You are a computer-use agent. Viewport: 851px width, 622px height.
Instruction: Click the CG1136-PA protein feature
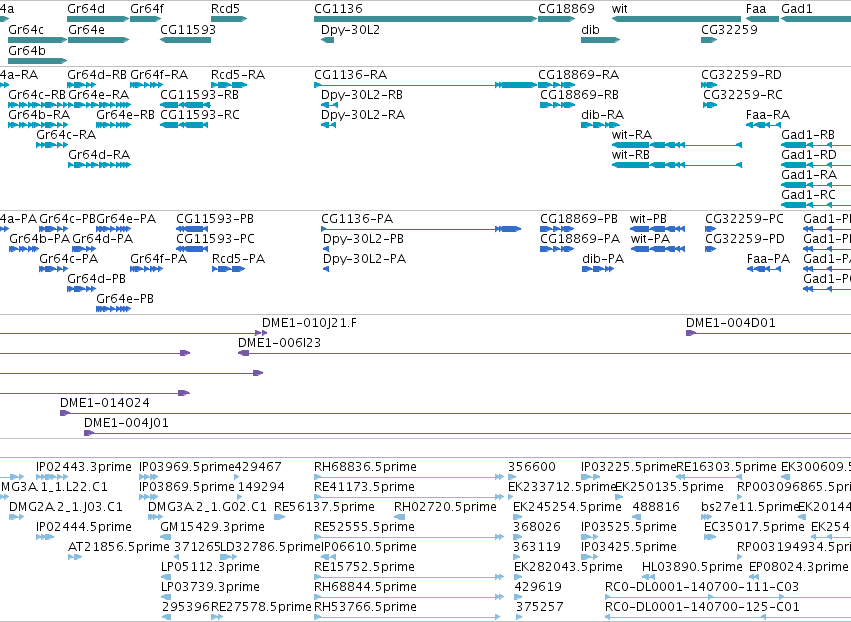pyautogui.click(x=421, y=229)
